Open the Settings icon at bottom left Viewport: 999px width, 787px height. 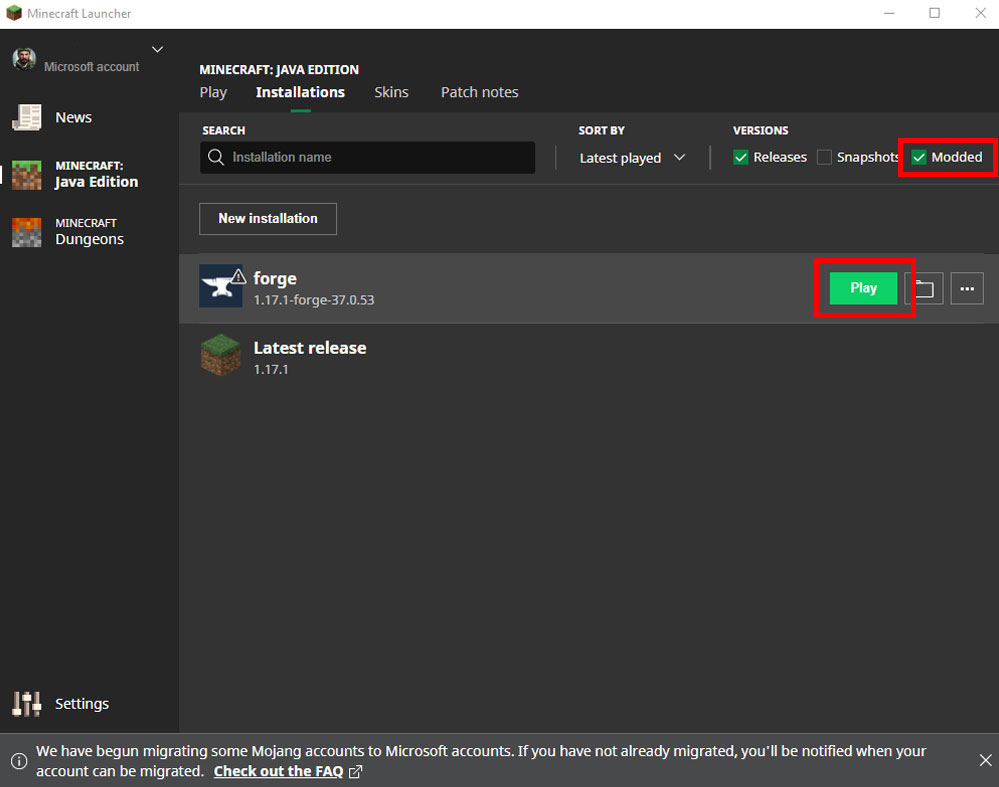pyautogui.click(x=25, y=703)
